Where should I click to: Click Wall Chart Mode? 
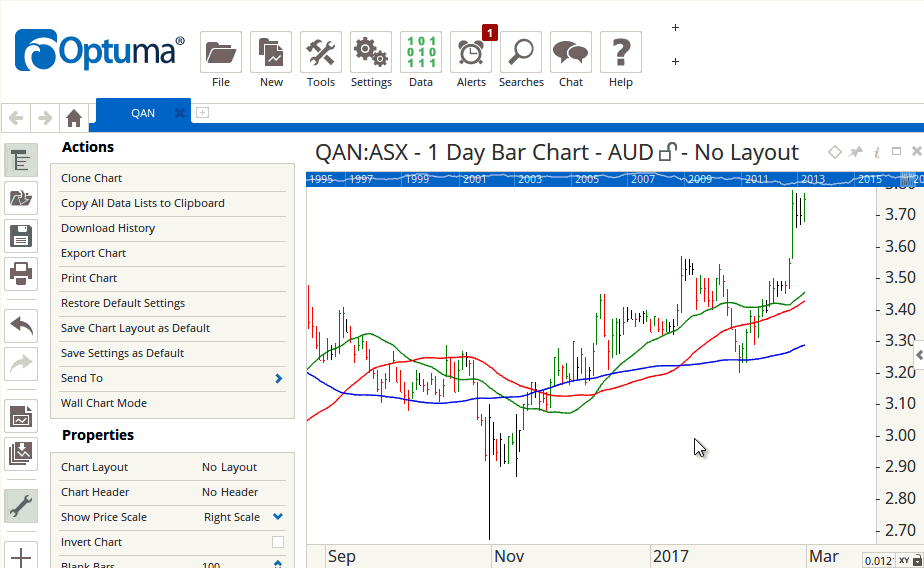pyautogui.click(x=172, y=404)
